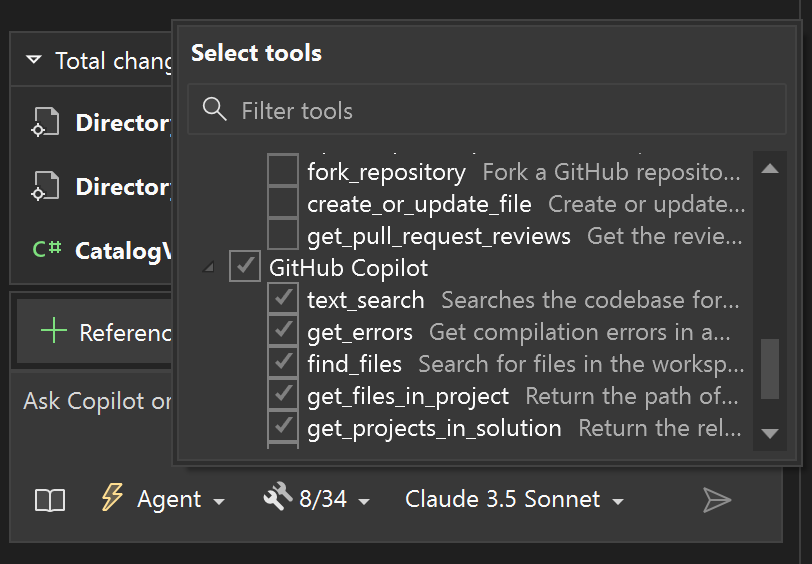Click the send message arrow icon

pos(717,500)
